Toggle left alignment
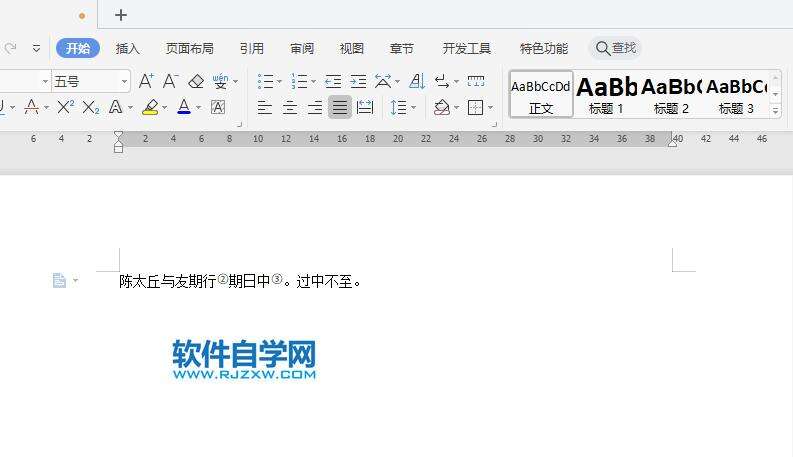Screen dimensions: 793x457 coord(265,107)
